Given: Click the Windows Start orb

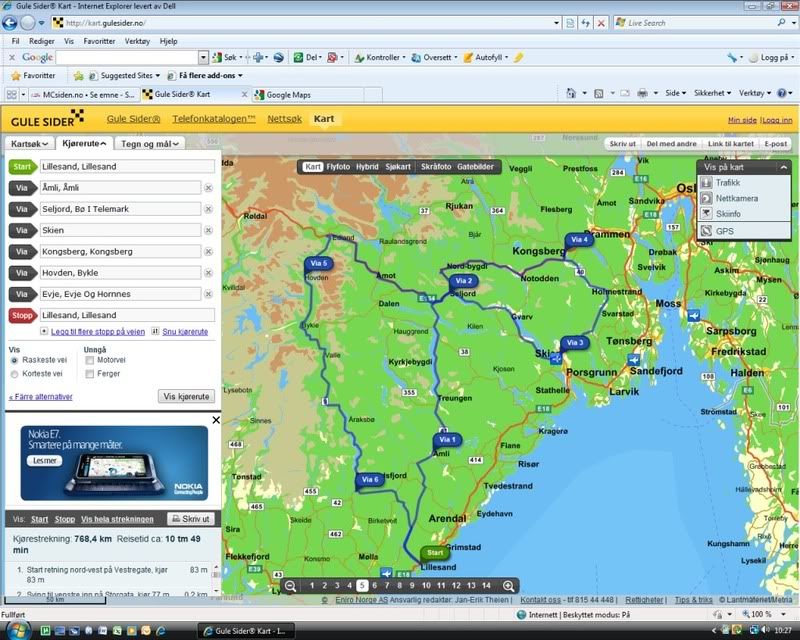Looking at the screenshot, I should (x=18, y=630).
